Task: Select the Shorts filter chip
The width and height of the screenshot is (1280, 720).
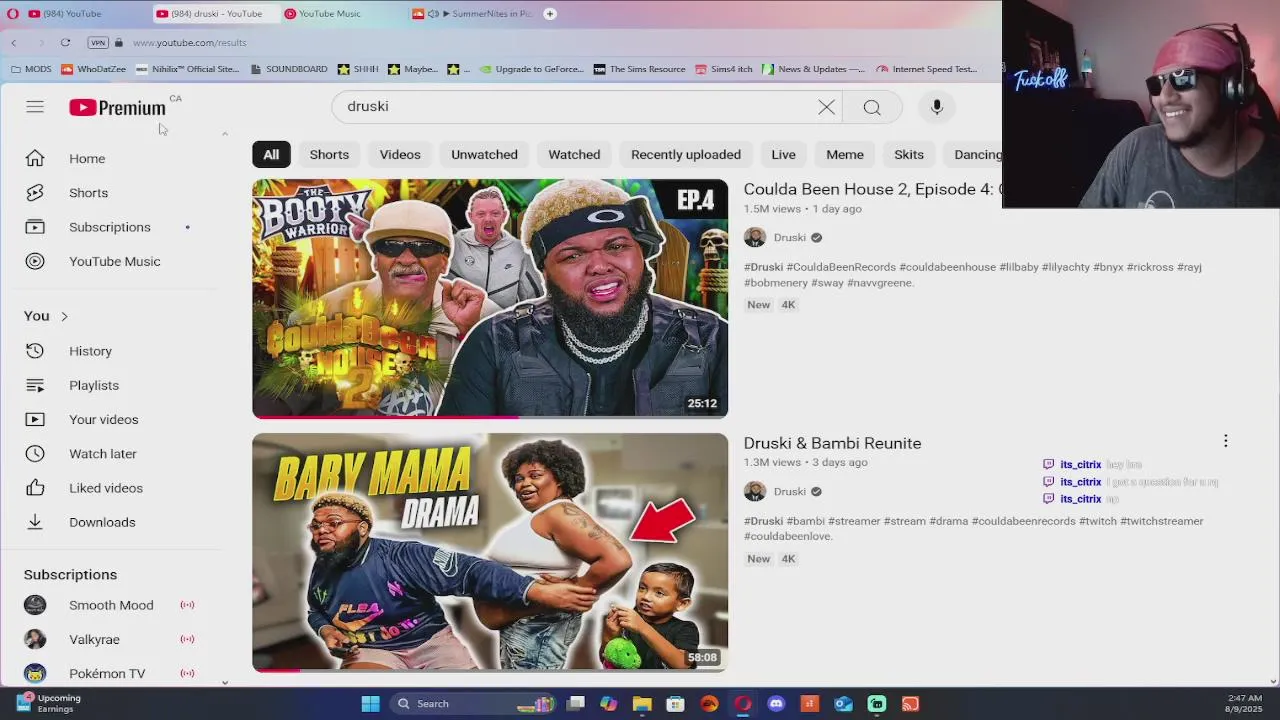Action: pyautogui.click(x=329, y=154)
